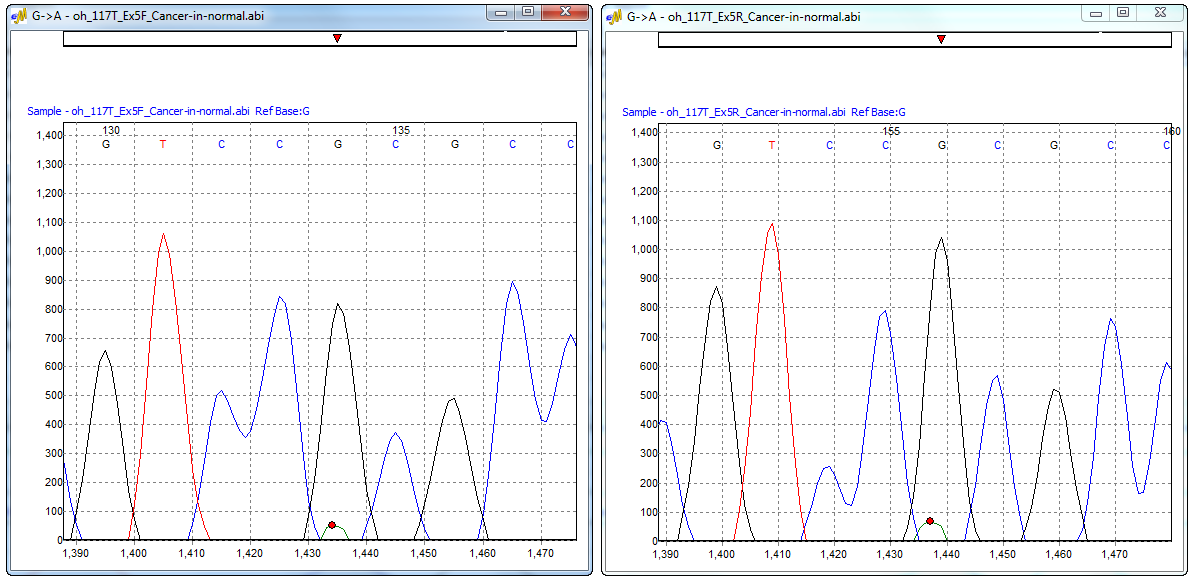
Task: Click the sample label of Ex5R trace
Action: click(764, 112)
